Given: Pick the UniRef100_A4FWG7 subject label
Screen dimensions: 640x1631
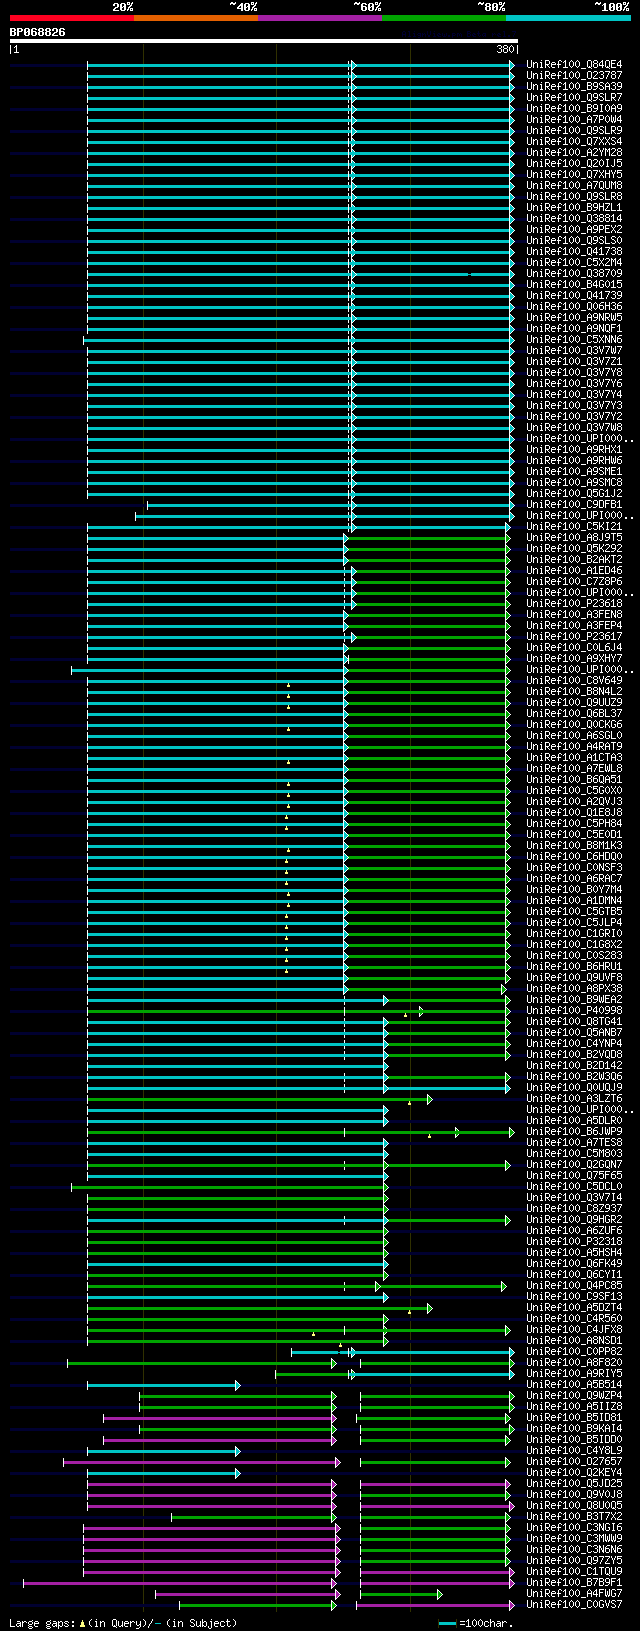Looking at the screenshot, I should pos(574,1594).
